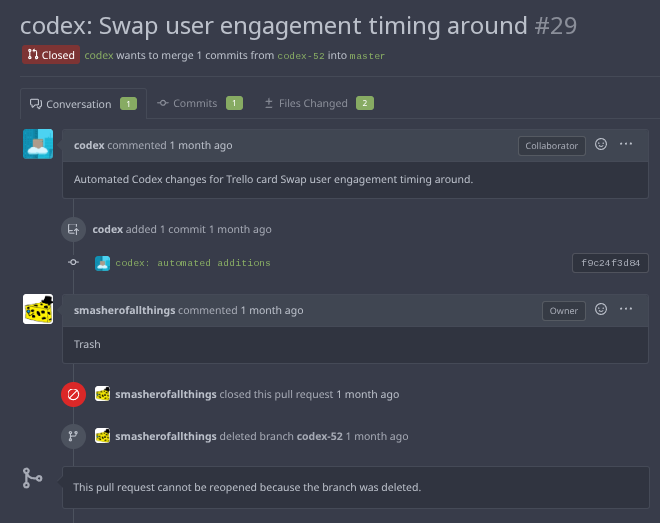
Task: Click the Closed status badge
Action: pos(51,55)
